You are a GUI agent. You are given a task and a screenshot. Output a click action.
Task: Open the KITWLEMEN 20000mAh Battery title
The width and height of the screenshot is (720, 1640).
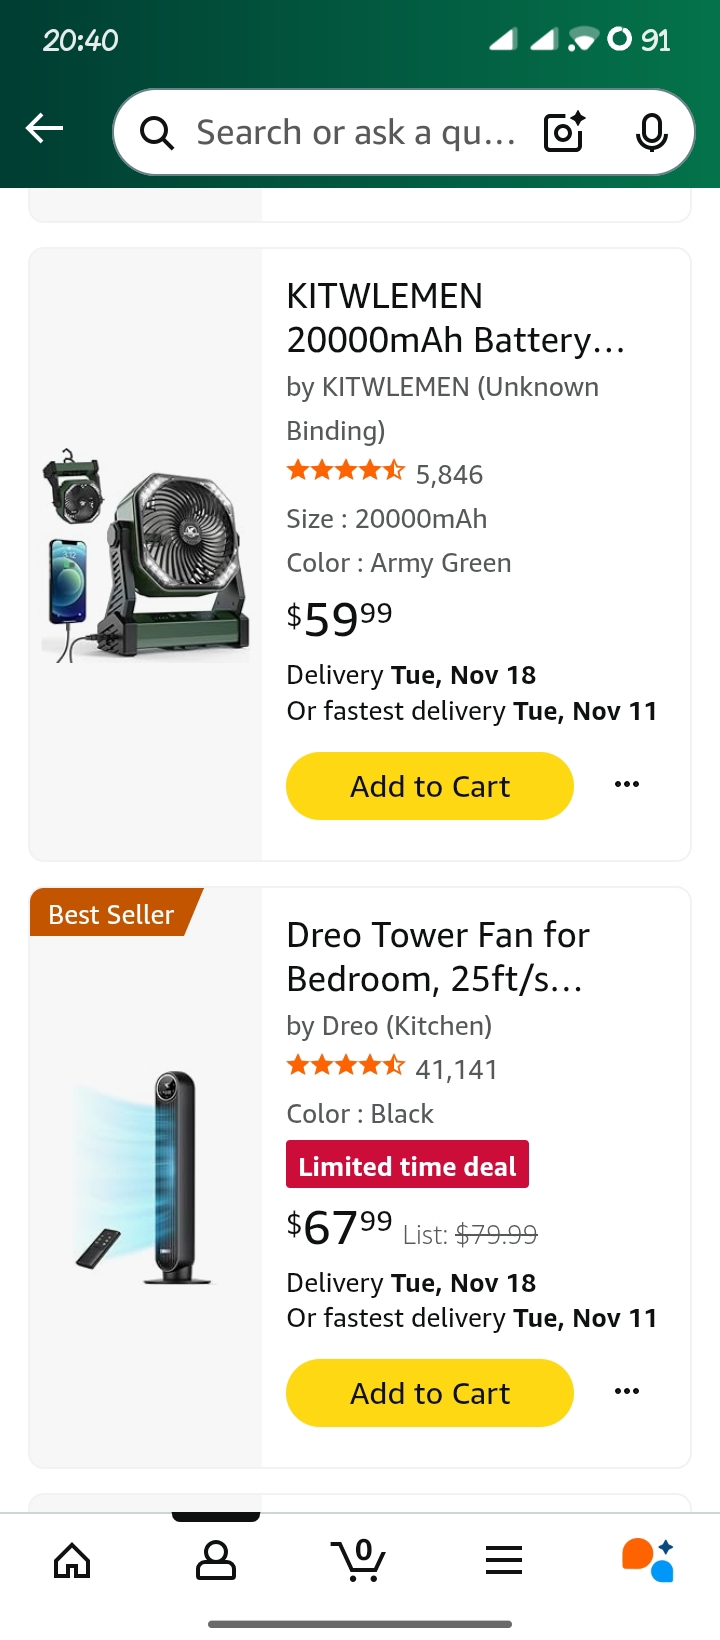pyautogui.click(x=455, y=318)
